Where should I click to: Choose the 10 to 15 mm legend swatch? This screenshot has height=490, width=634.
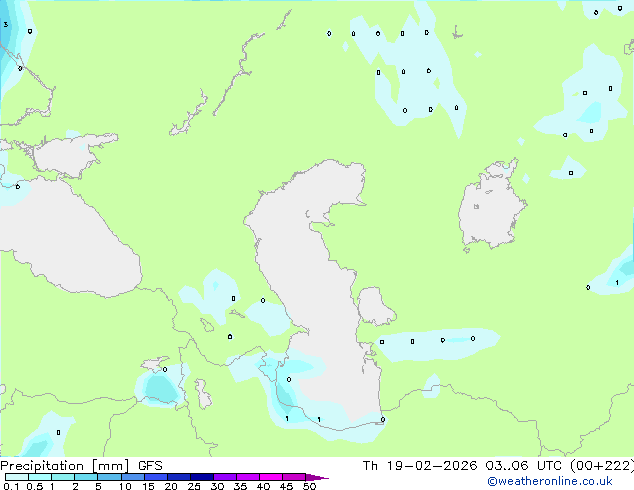(133, 477)
